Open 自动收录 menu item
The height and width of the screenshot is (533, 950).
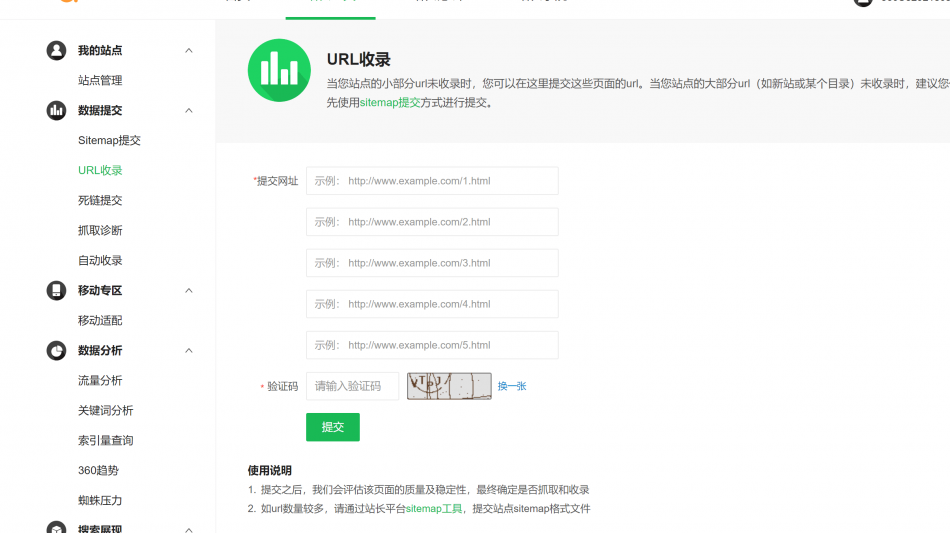point(100,260)
